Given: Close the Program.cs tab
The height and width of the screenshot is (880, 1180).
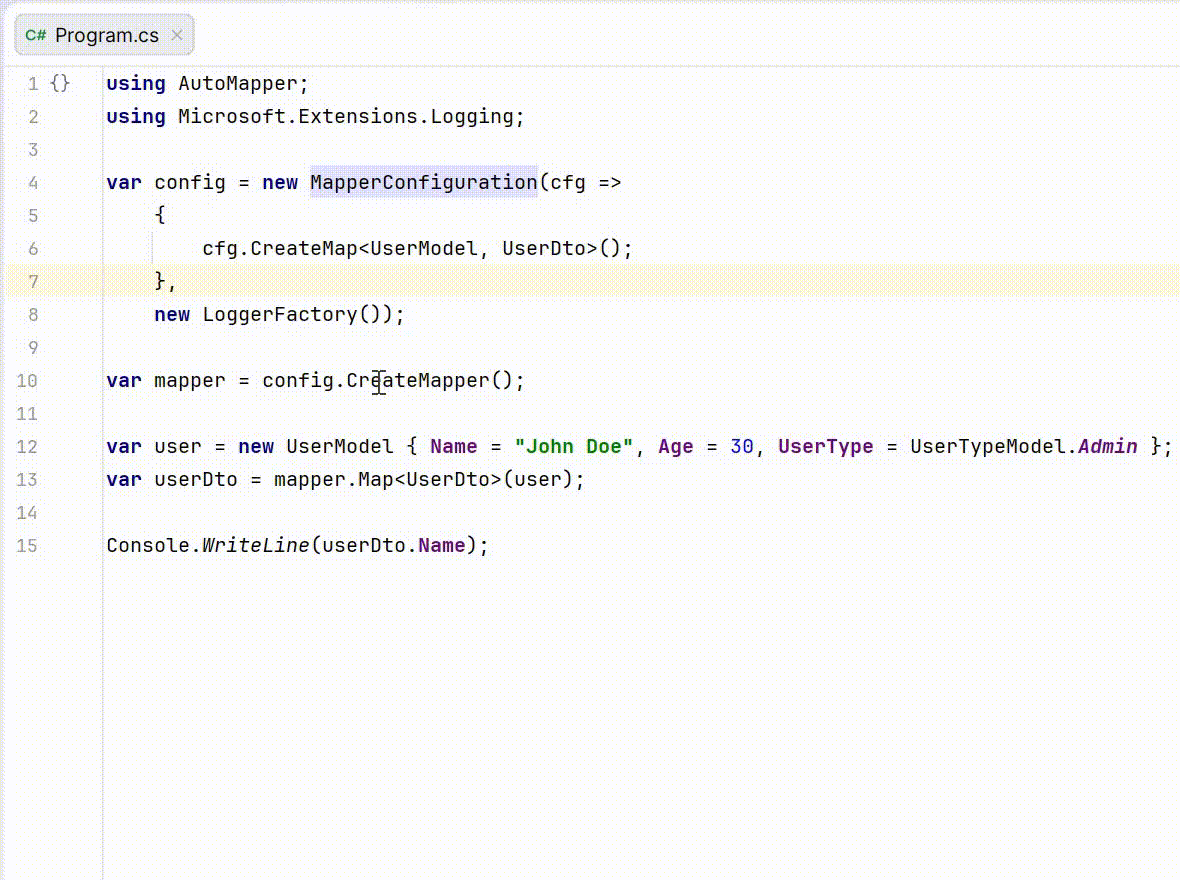Looking at the screenshot, I should [177, 35].
